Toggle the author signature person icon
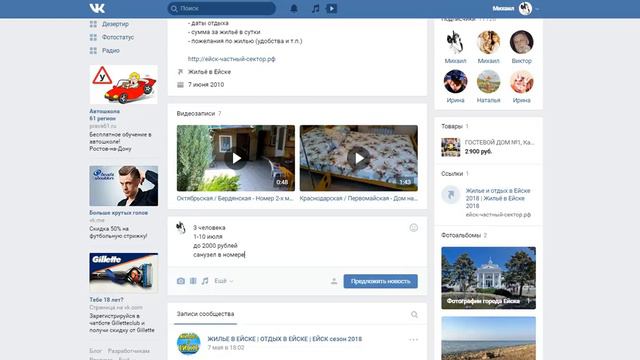Viewport: 640px width, 360px height. point(334,281)
